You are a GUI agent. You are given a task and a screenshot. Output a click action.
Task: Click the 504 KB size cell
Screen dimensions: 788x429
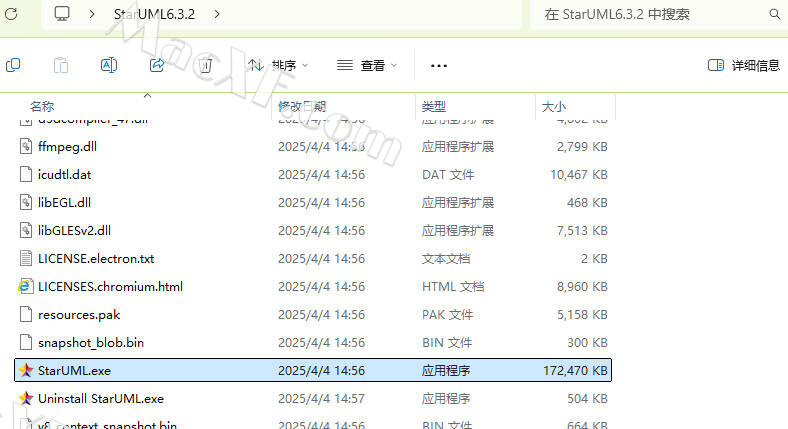(x=587, y=399)
